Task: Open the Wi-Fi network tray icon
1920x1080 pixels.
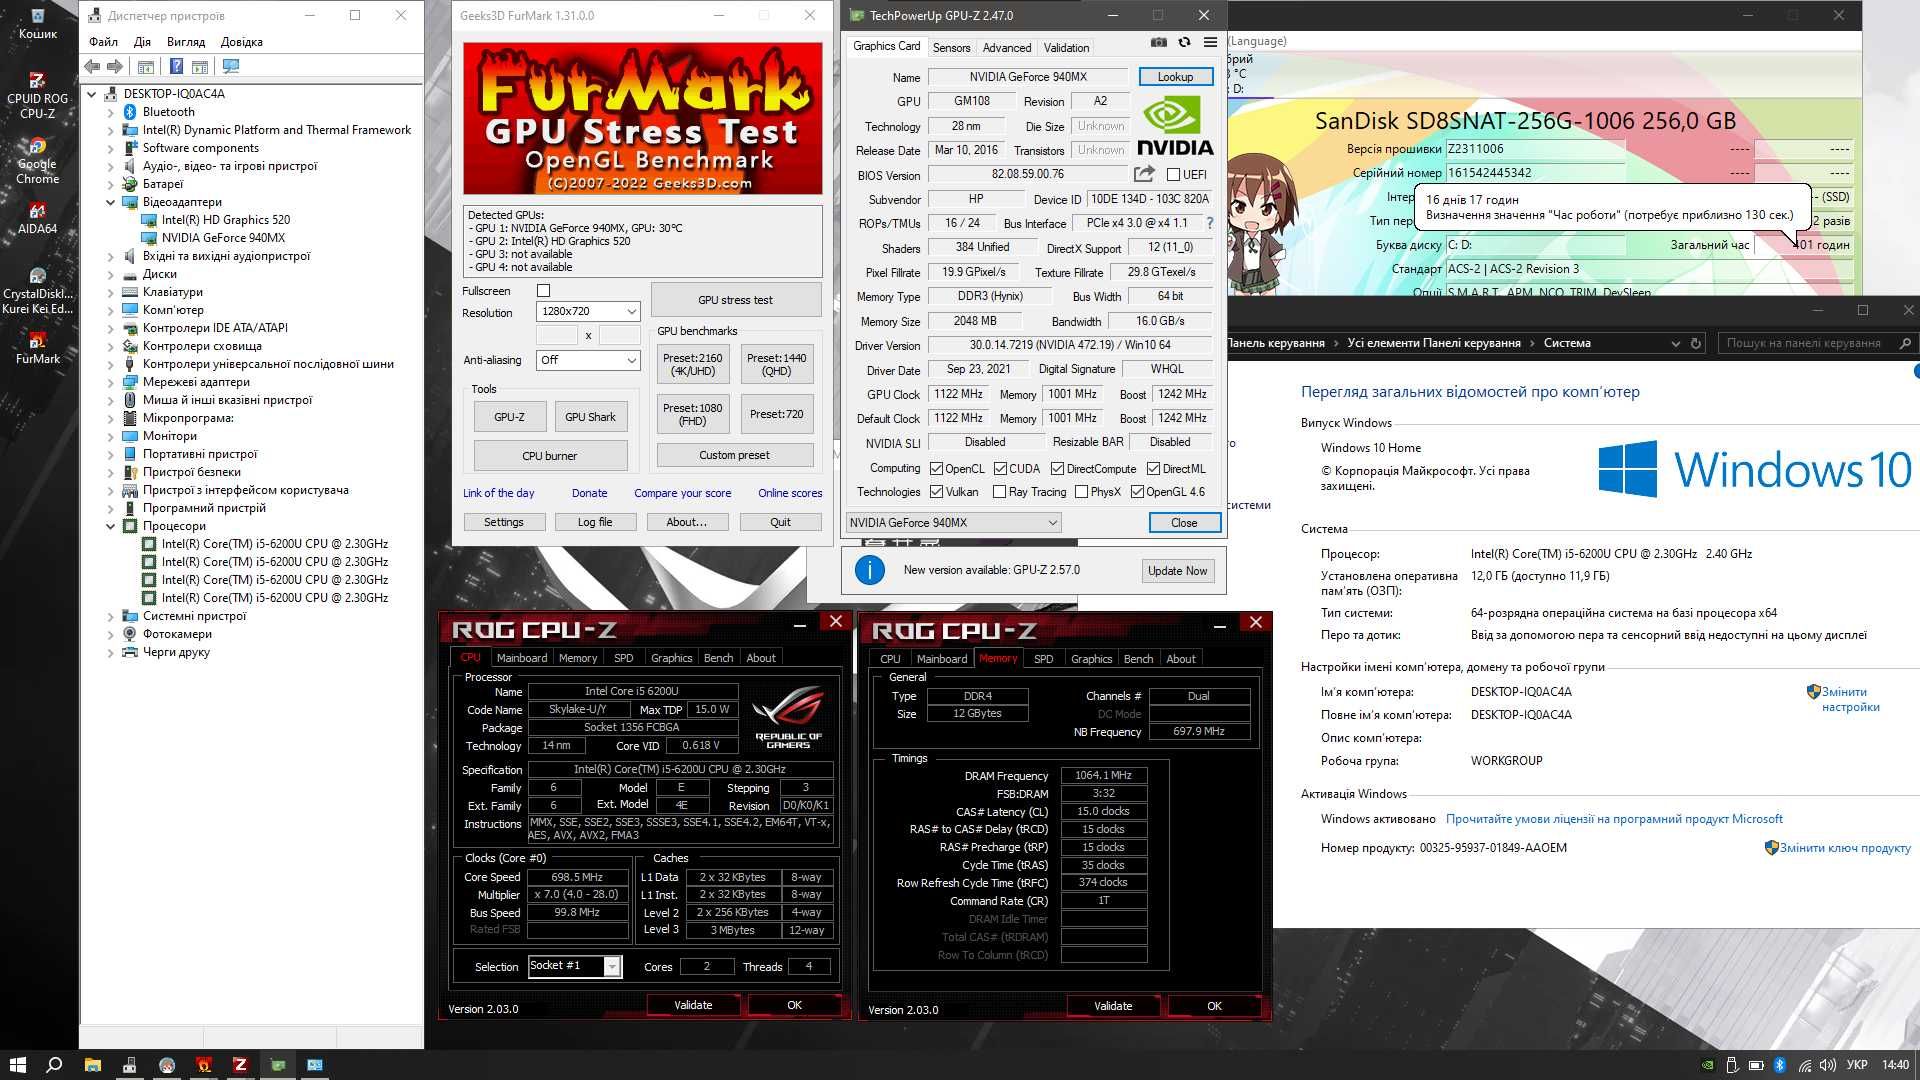Action: (1804, 1065)
